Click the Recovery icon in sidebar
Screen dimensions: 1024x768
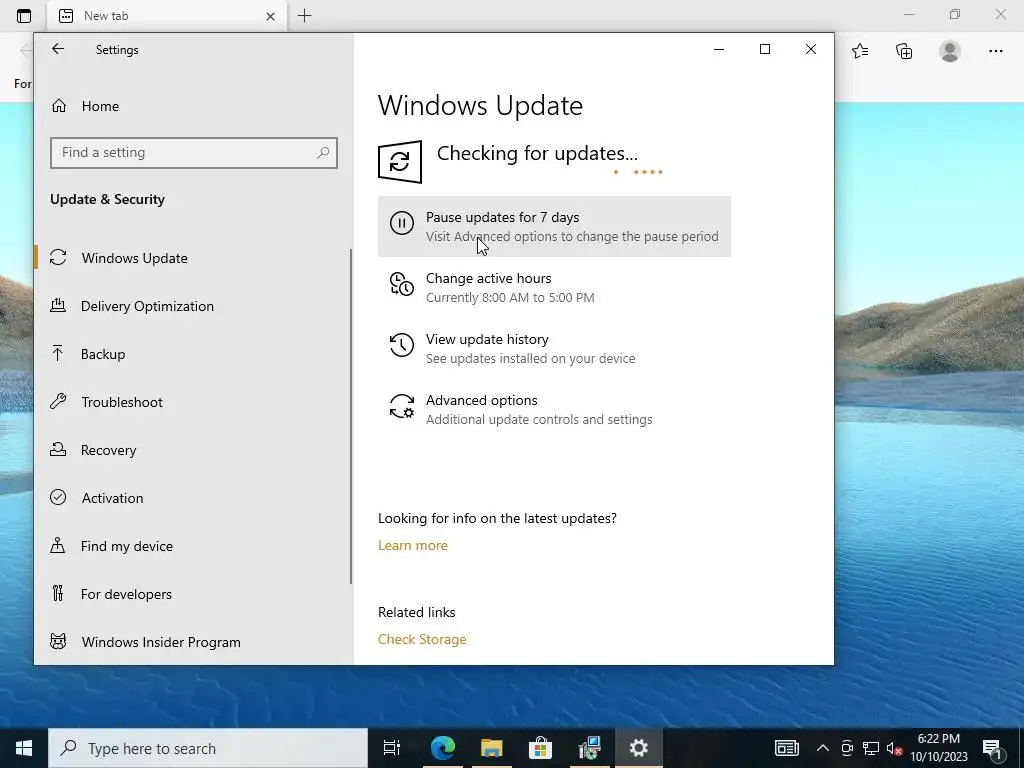tap(58, 449)
